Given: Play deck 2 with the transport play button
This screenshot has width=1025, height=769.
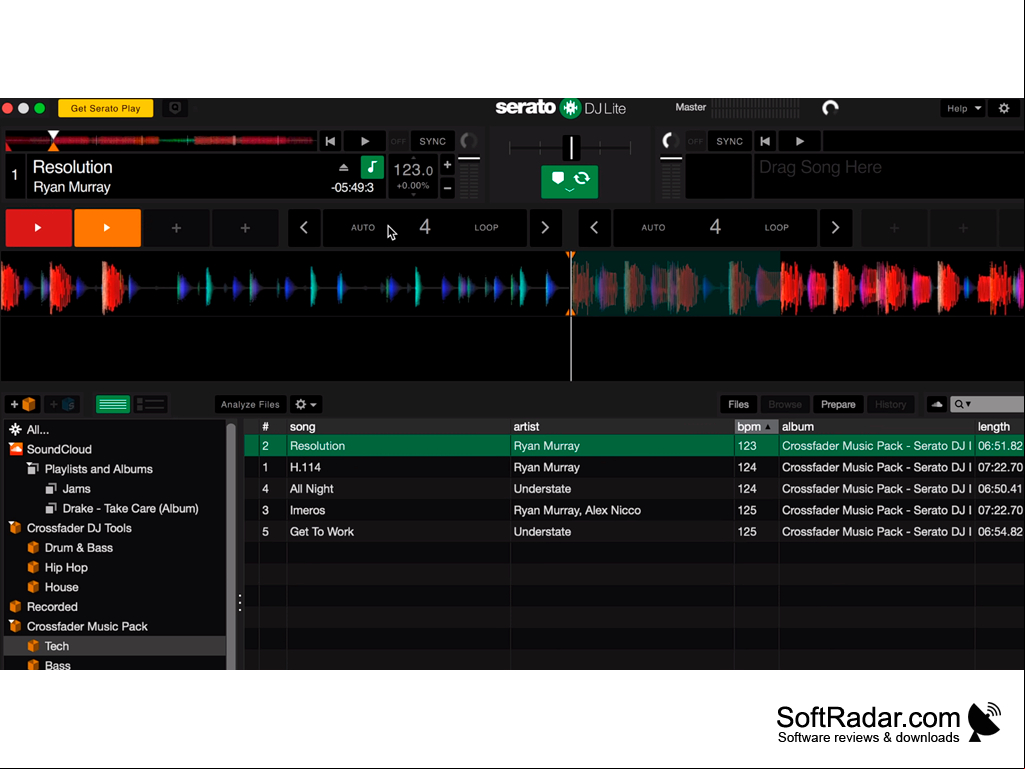Looking at the screenshot, I should (799, 141).
